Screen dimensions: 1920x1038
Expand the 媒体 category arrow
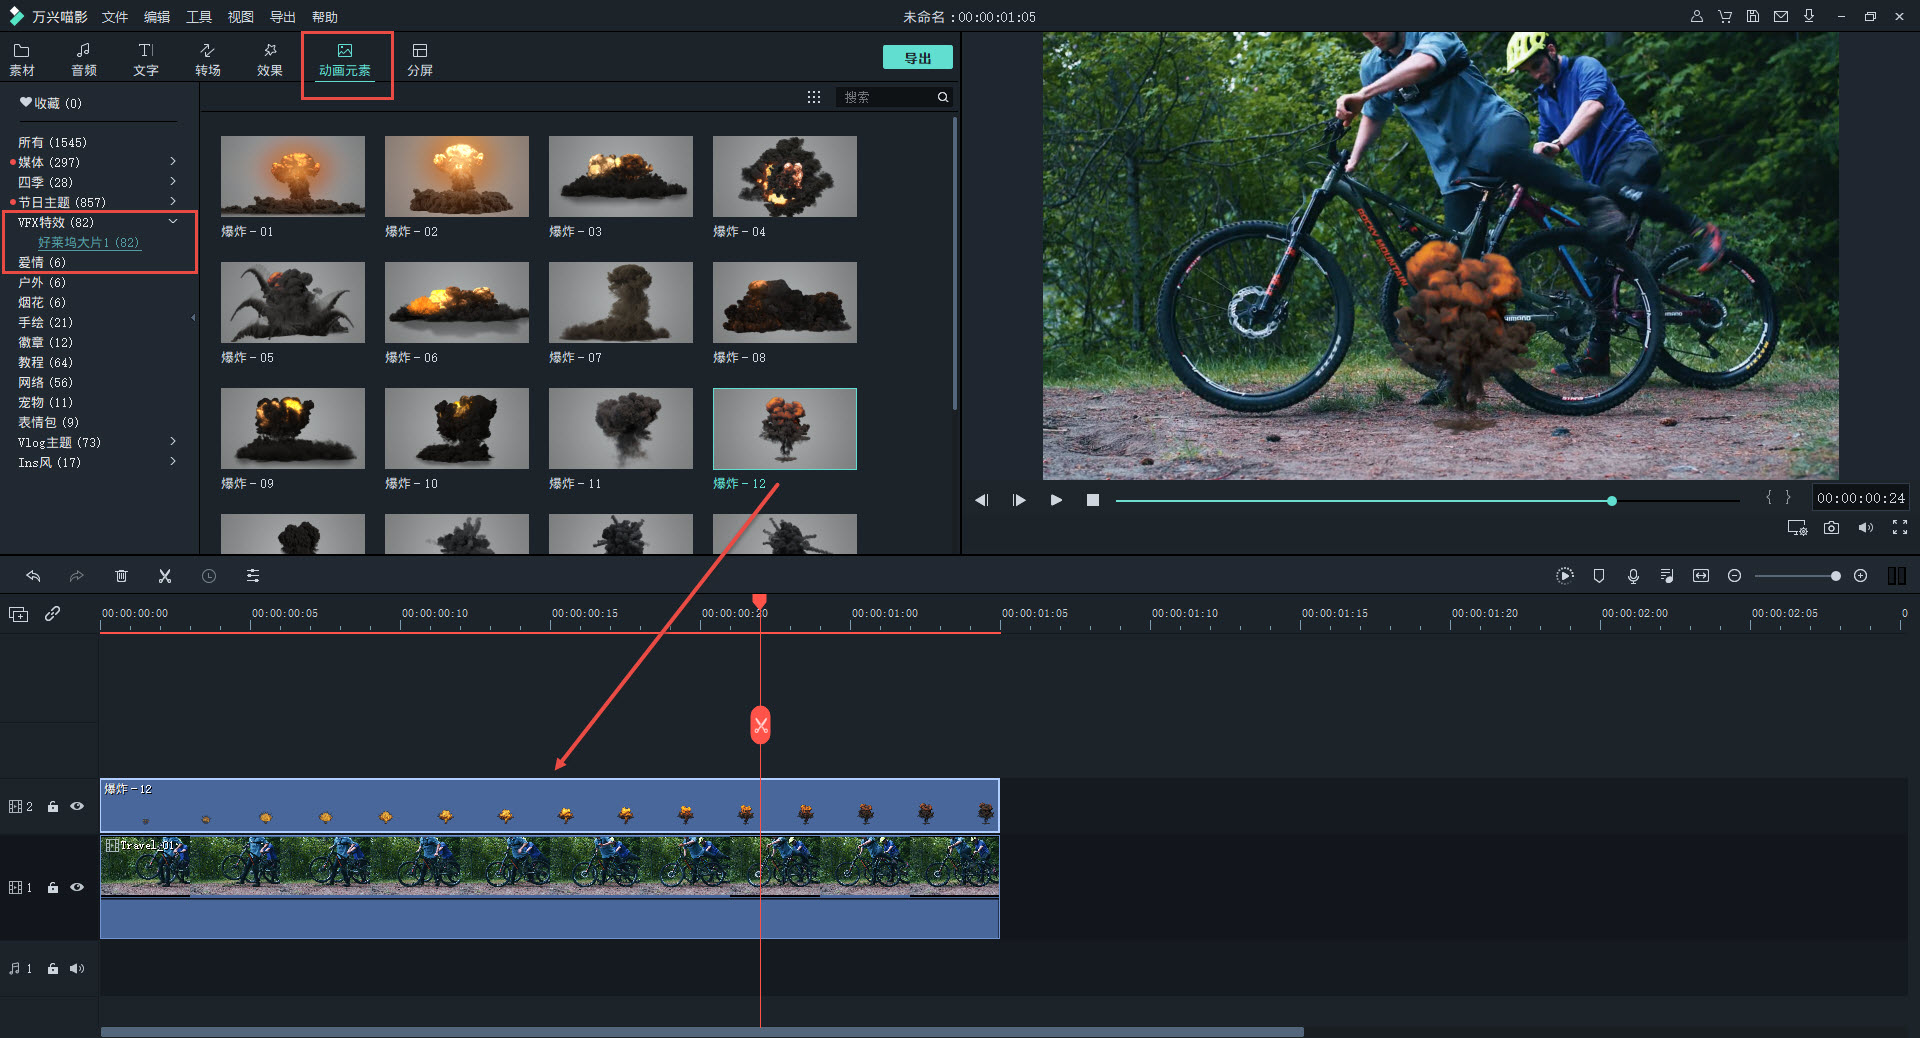pyautogui.click(x=173, y=162)
